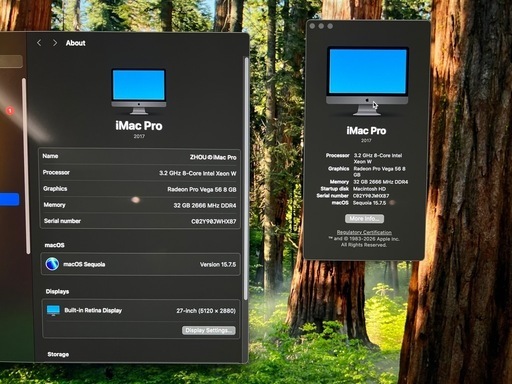
Task: Click memory value 32 GB 2666 MHz DDR4 in settings
Action: (x=205, y=205)
